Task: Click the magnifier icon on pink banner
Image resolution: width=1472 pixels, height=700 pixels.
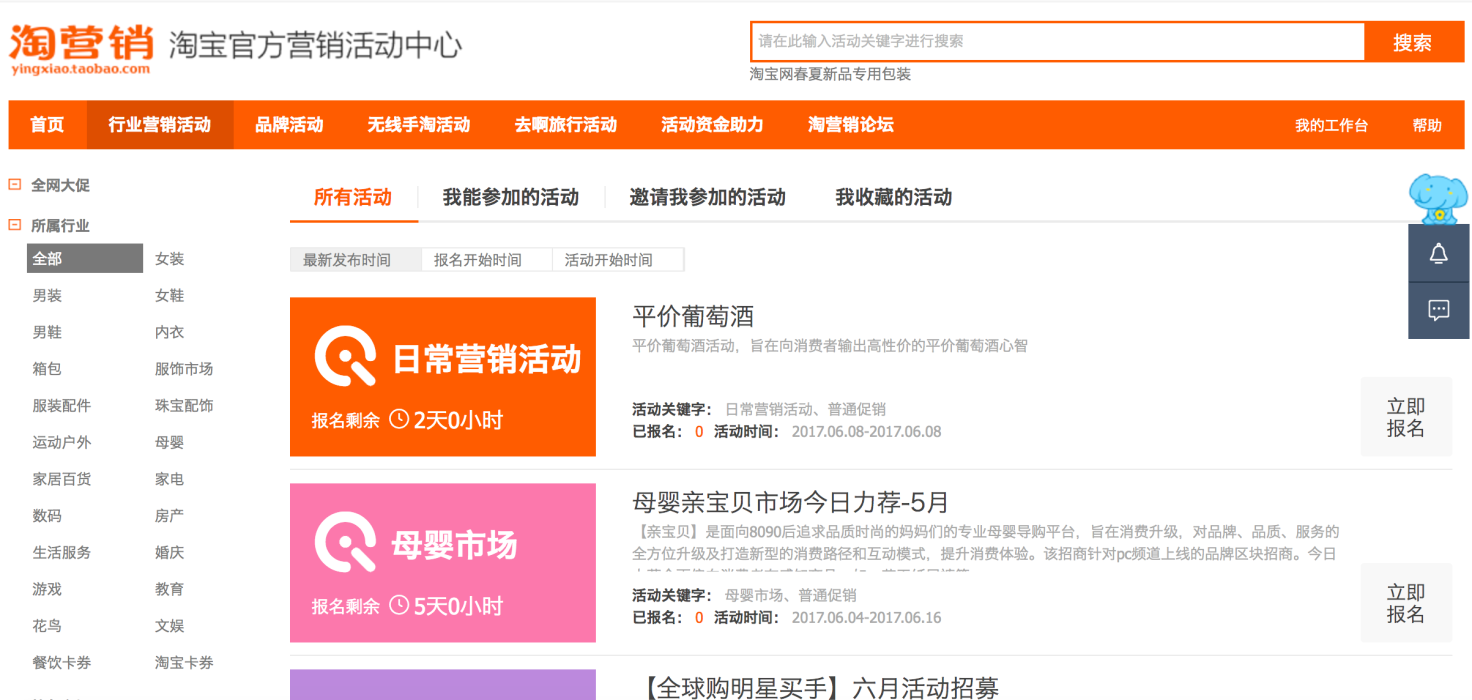Action: (345, 543)
